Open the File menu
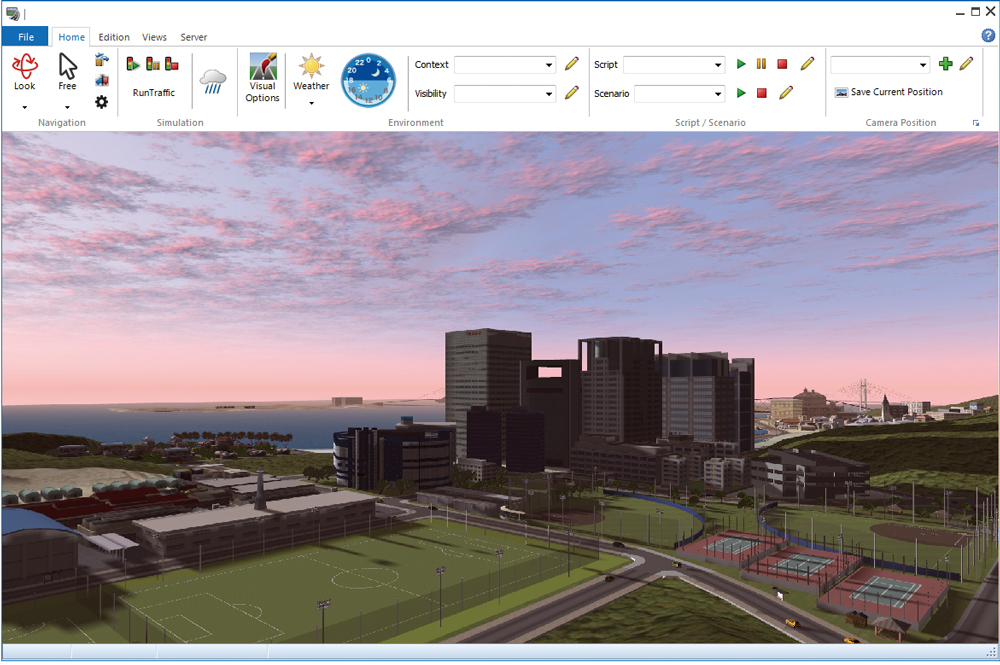Viewport: 1000px width, 665px height. pos(26,37)
